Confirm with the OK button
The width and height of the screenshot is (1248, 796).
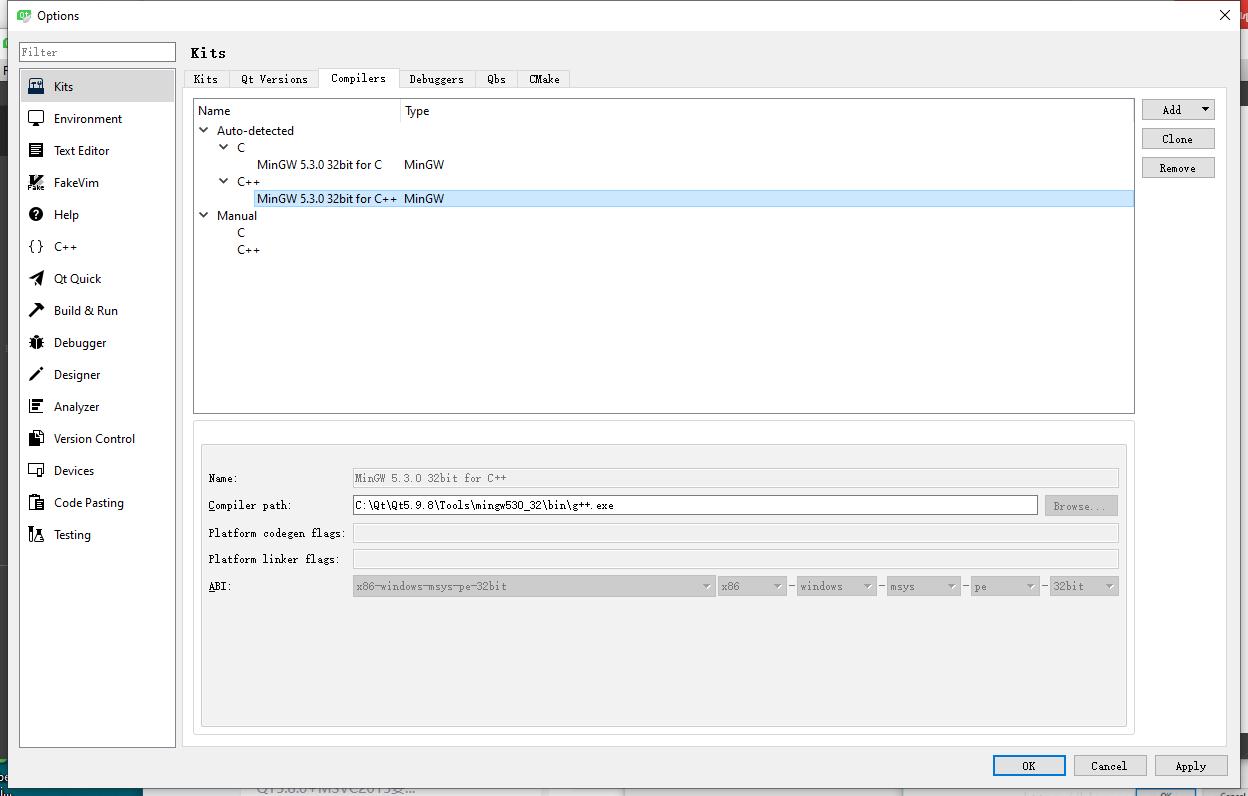point(1029,766)
